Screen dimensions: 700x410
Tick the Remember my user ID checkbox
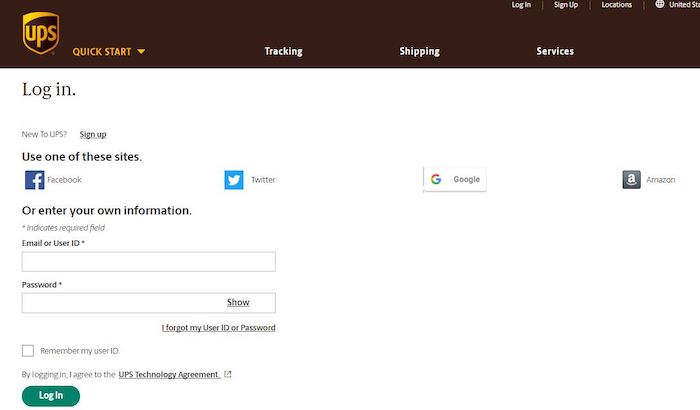pos(28,351)
